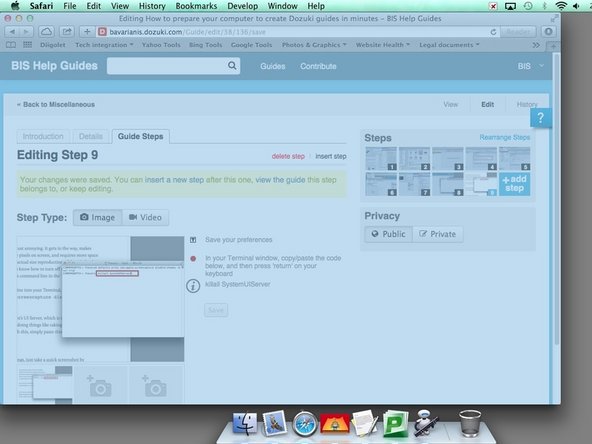Open the Develop menu
This screenshot has height=444, width=592.
click(242, 6)
